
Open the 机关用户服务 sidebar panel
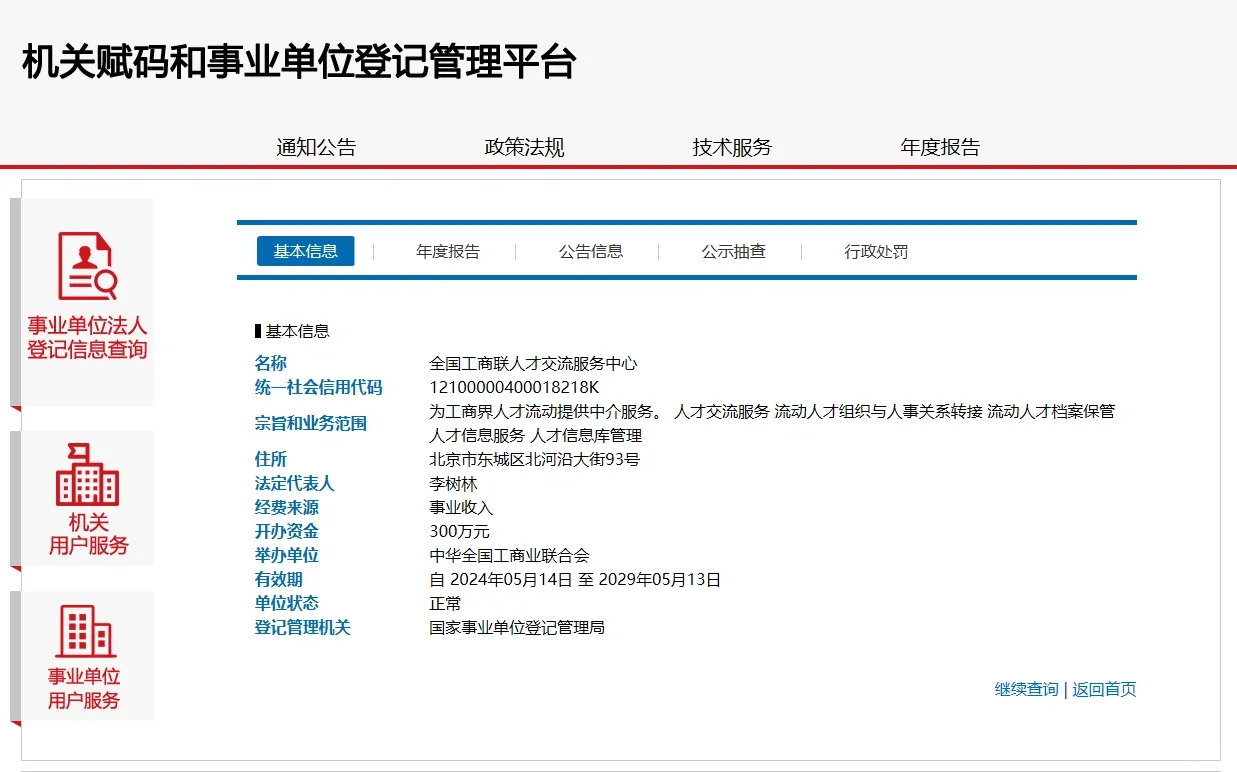pyautogui.click(x=87, y=497)
